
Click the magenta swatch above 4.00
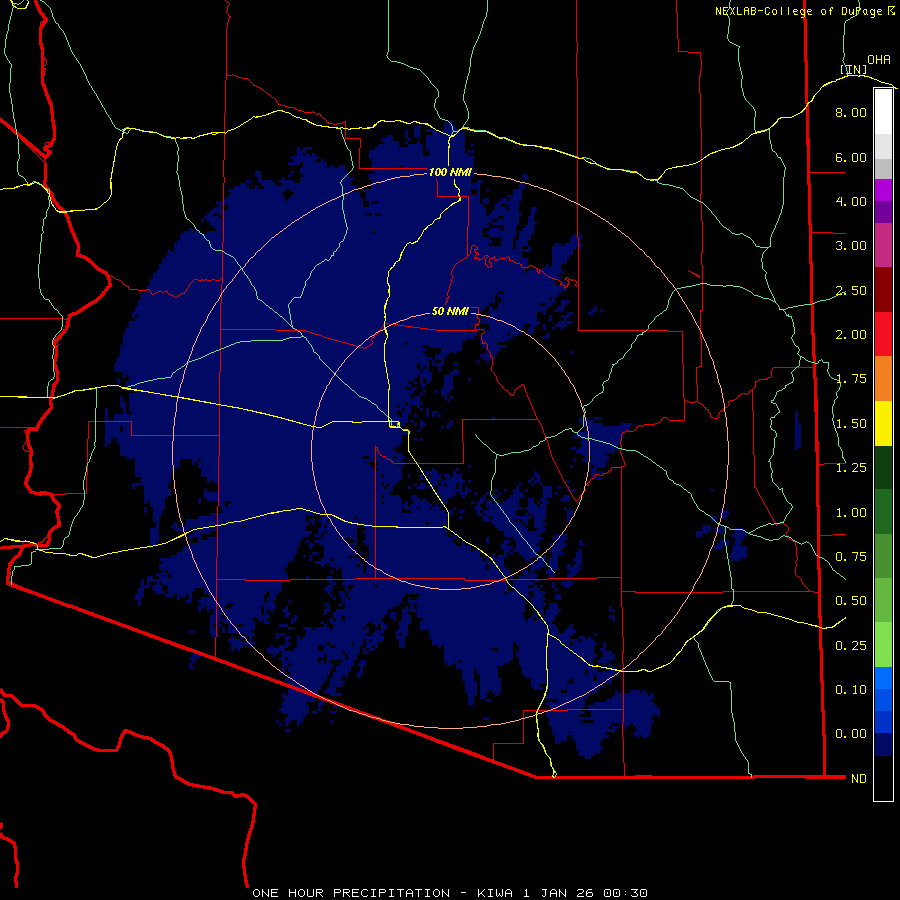click(883, 190)
